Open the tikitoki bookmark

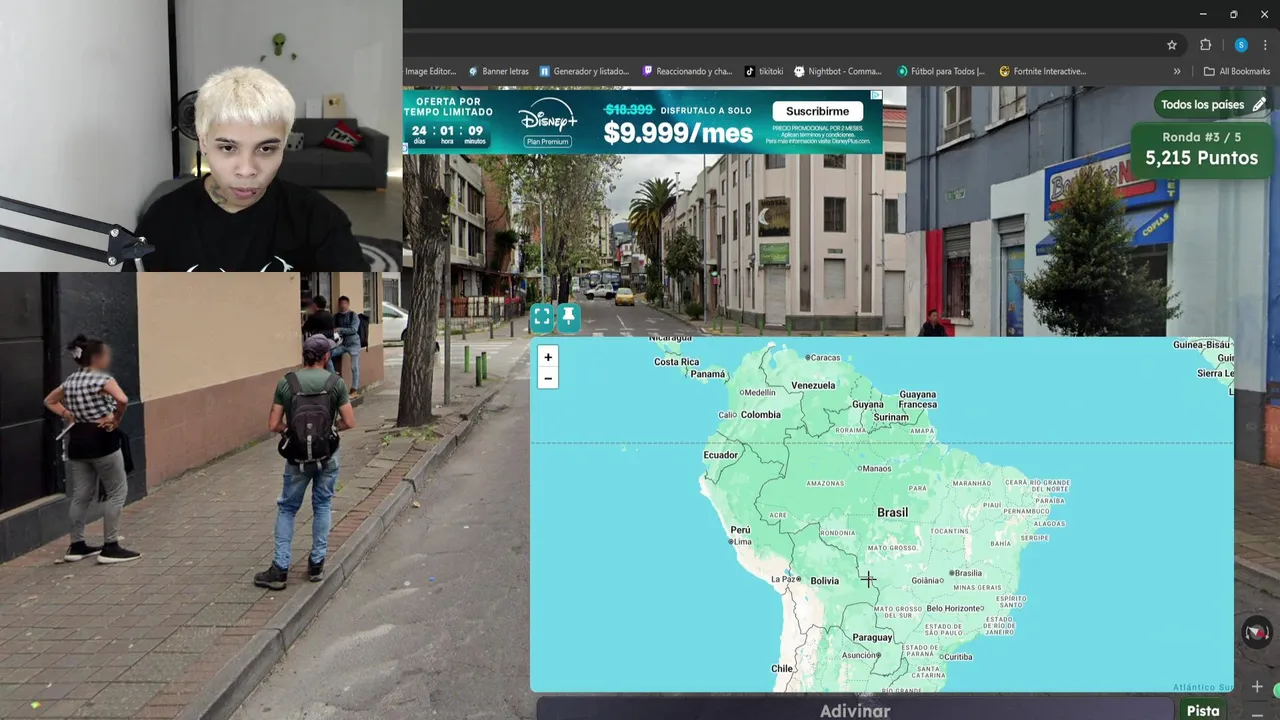click(764, 71)
